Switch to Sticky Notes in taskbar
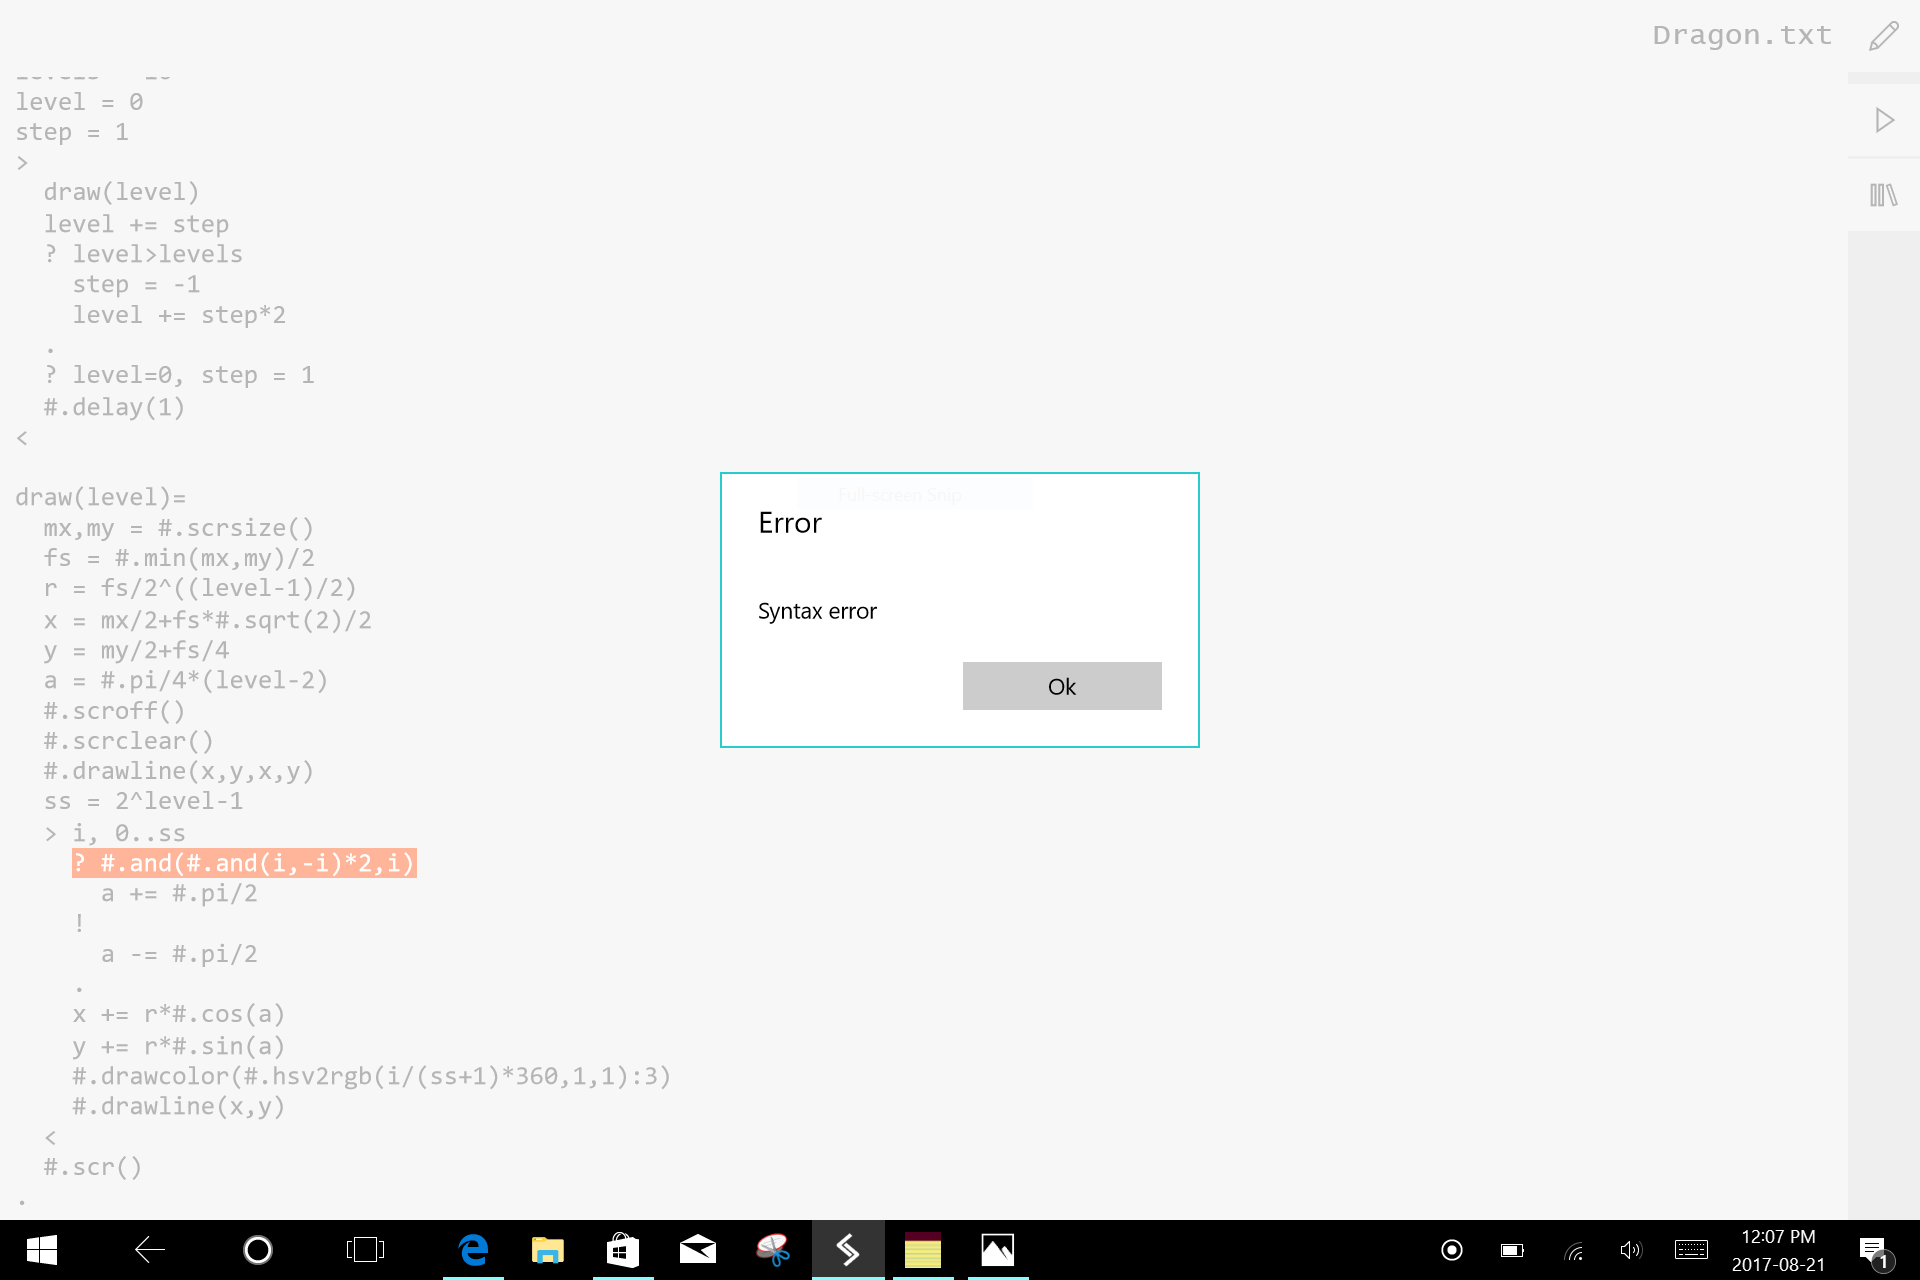The image size is (1920, 1280). pyautogui.click(x=923, y=1250)
